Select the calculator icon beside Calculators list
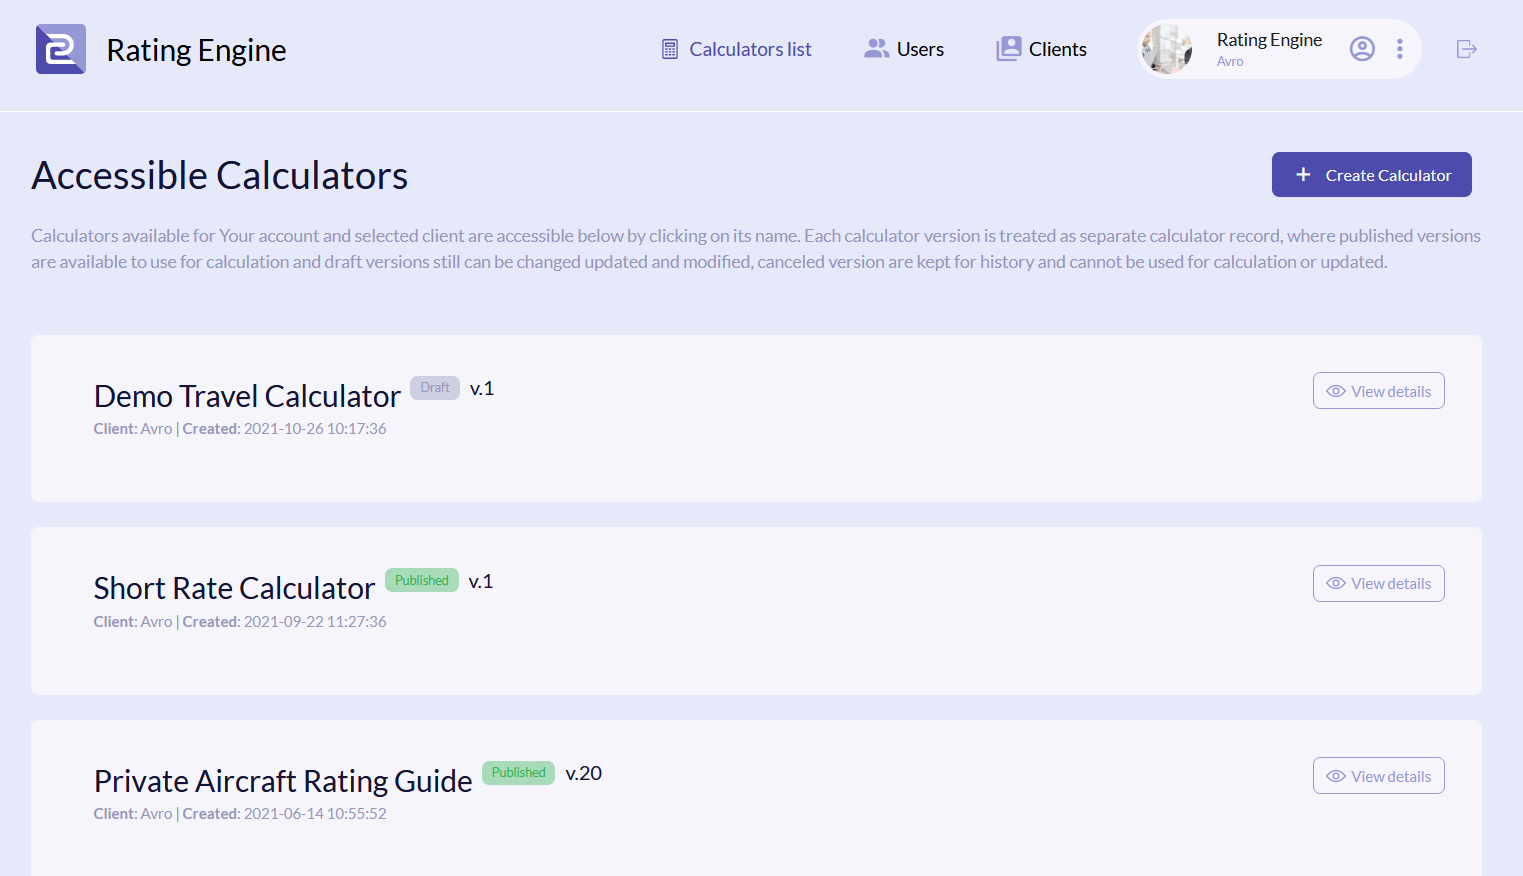This screenshot has height=876, width=1523. coord(668,48)
